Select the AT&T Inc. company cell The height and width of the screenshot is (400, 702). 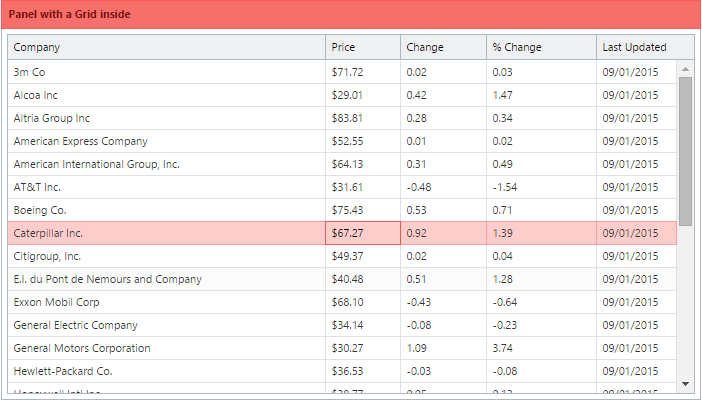[x=167, y=187]
